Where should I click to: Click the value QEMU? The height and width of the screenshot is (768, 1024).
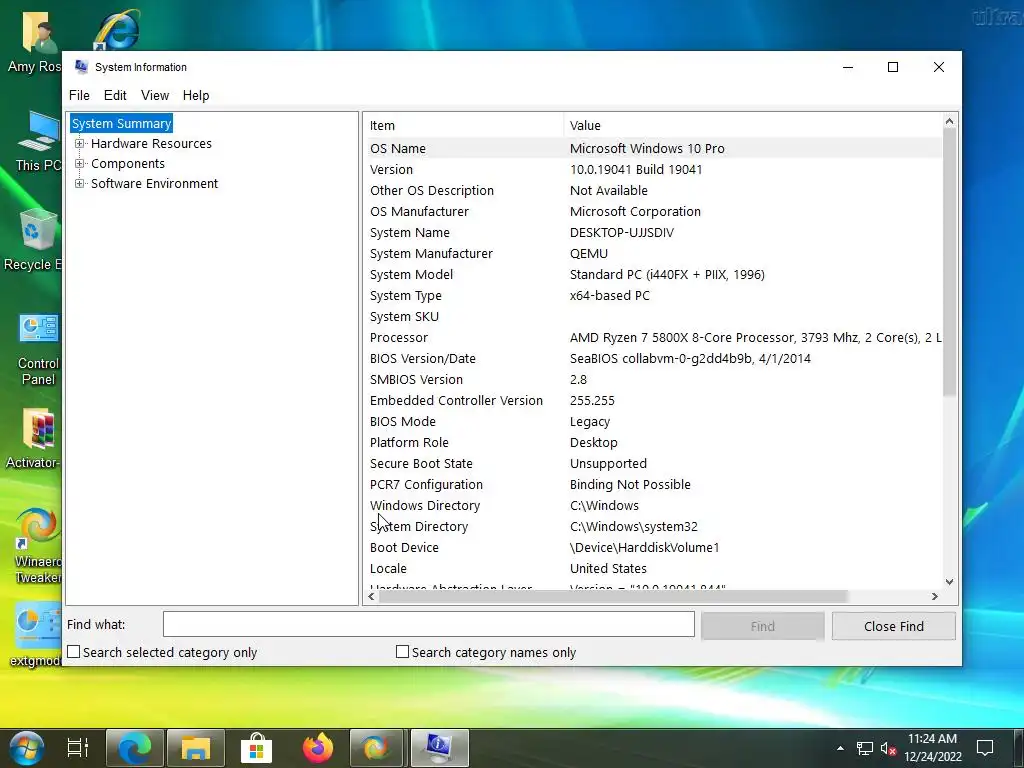(x=588, y=253)
